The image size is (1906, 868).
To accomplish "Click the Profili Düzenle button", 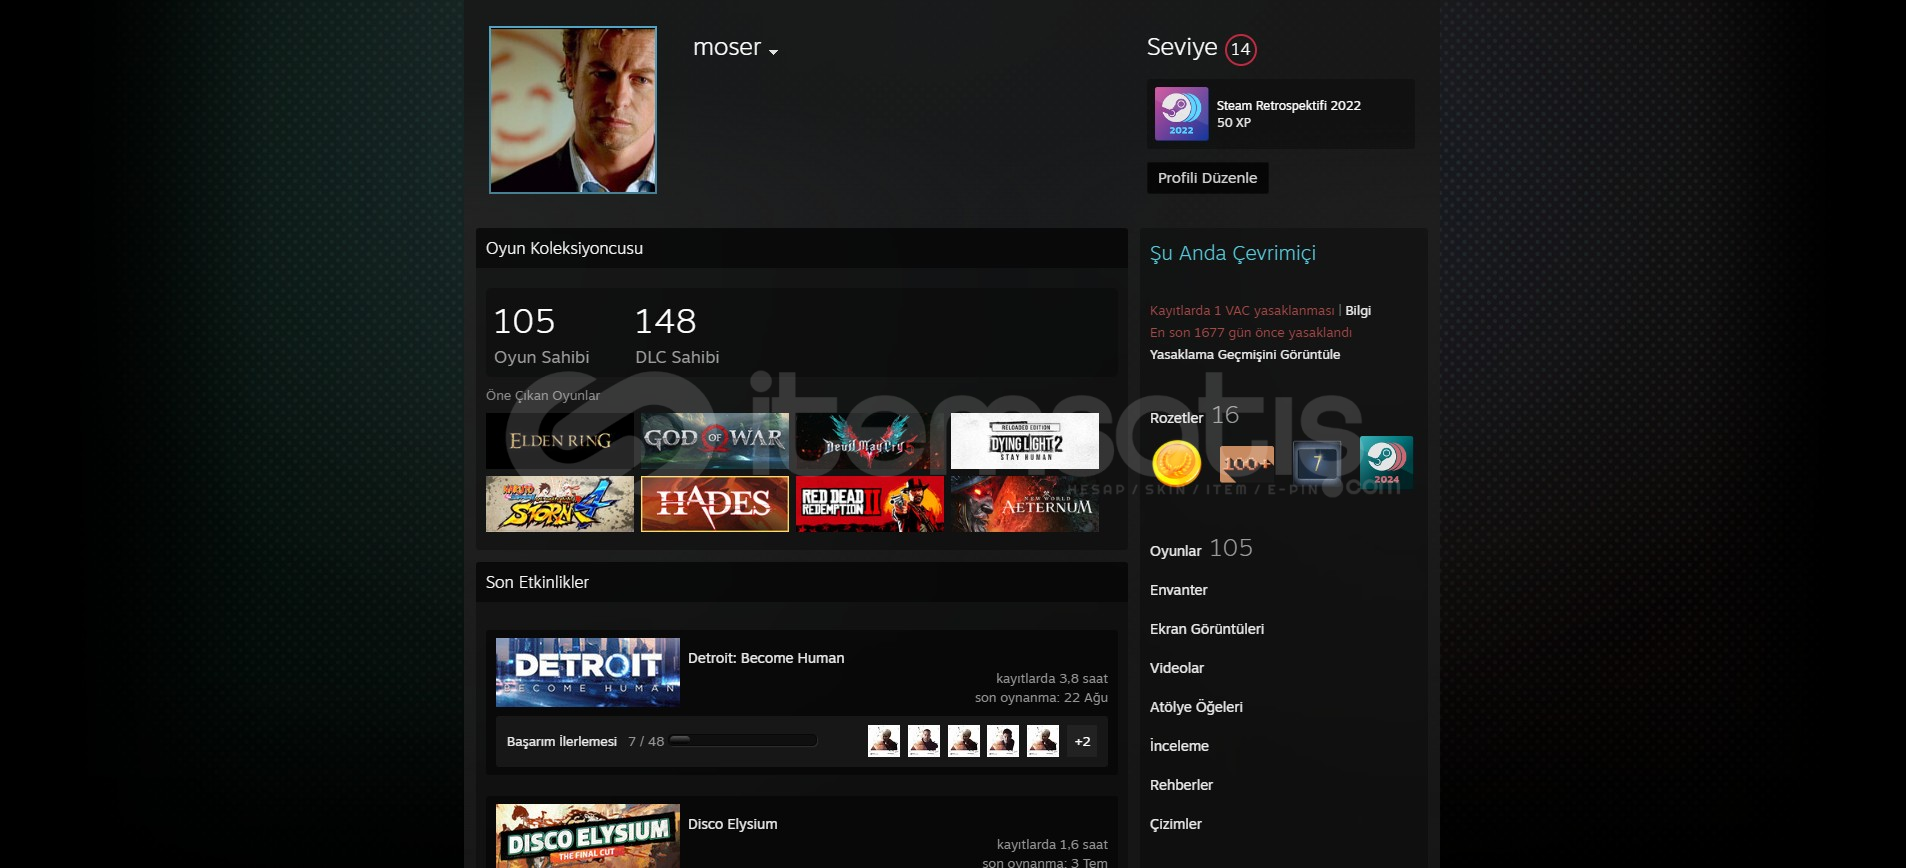I will [1207, 178].
